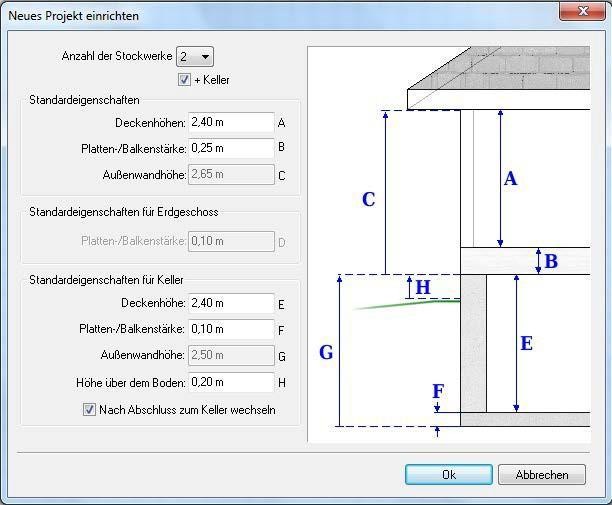Click the Keller Außenwandhöhe field labeled G
The image size is (612, 505).
pos(231,355)
